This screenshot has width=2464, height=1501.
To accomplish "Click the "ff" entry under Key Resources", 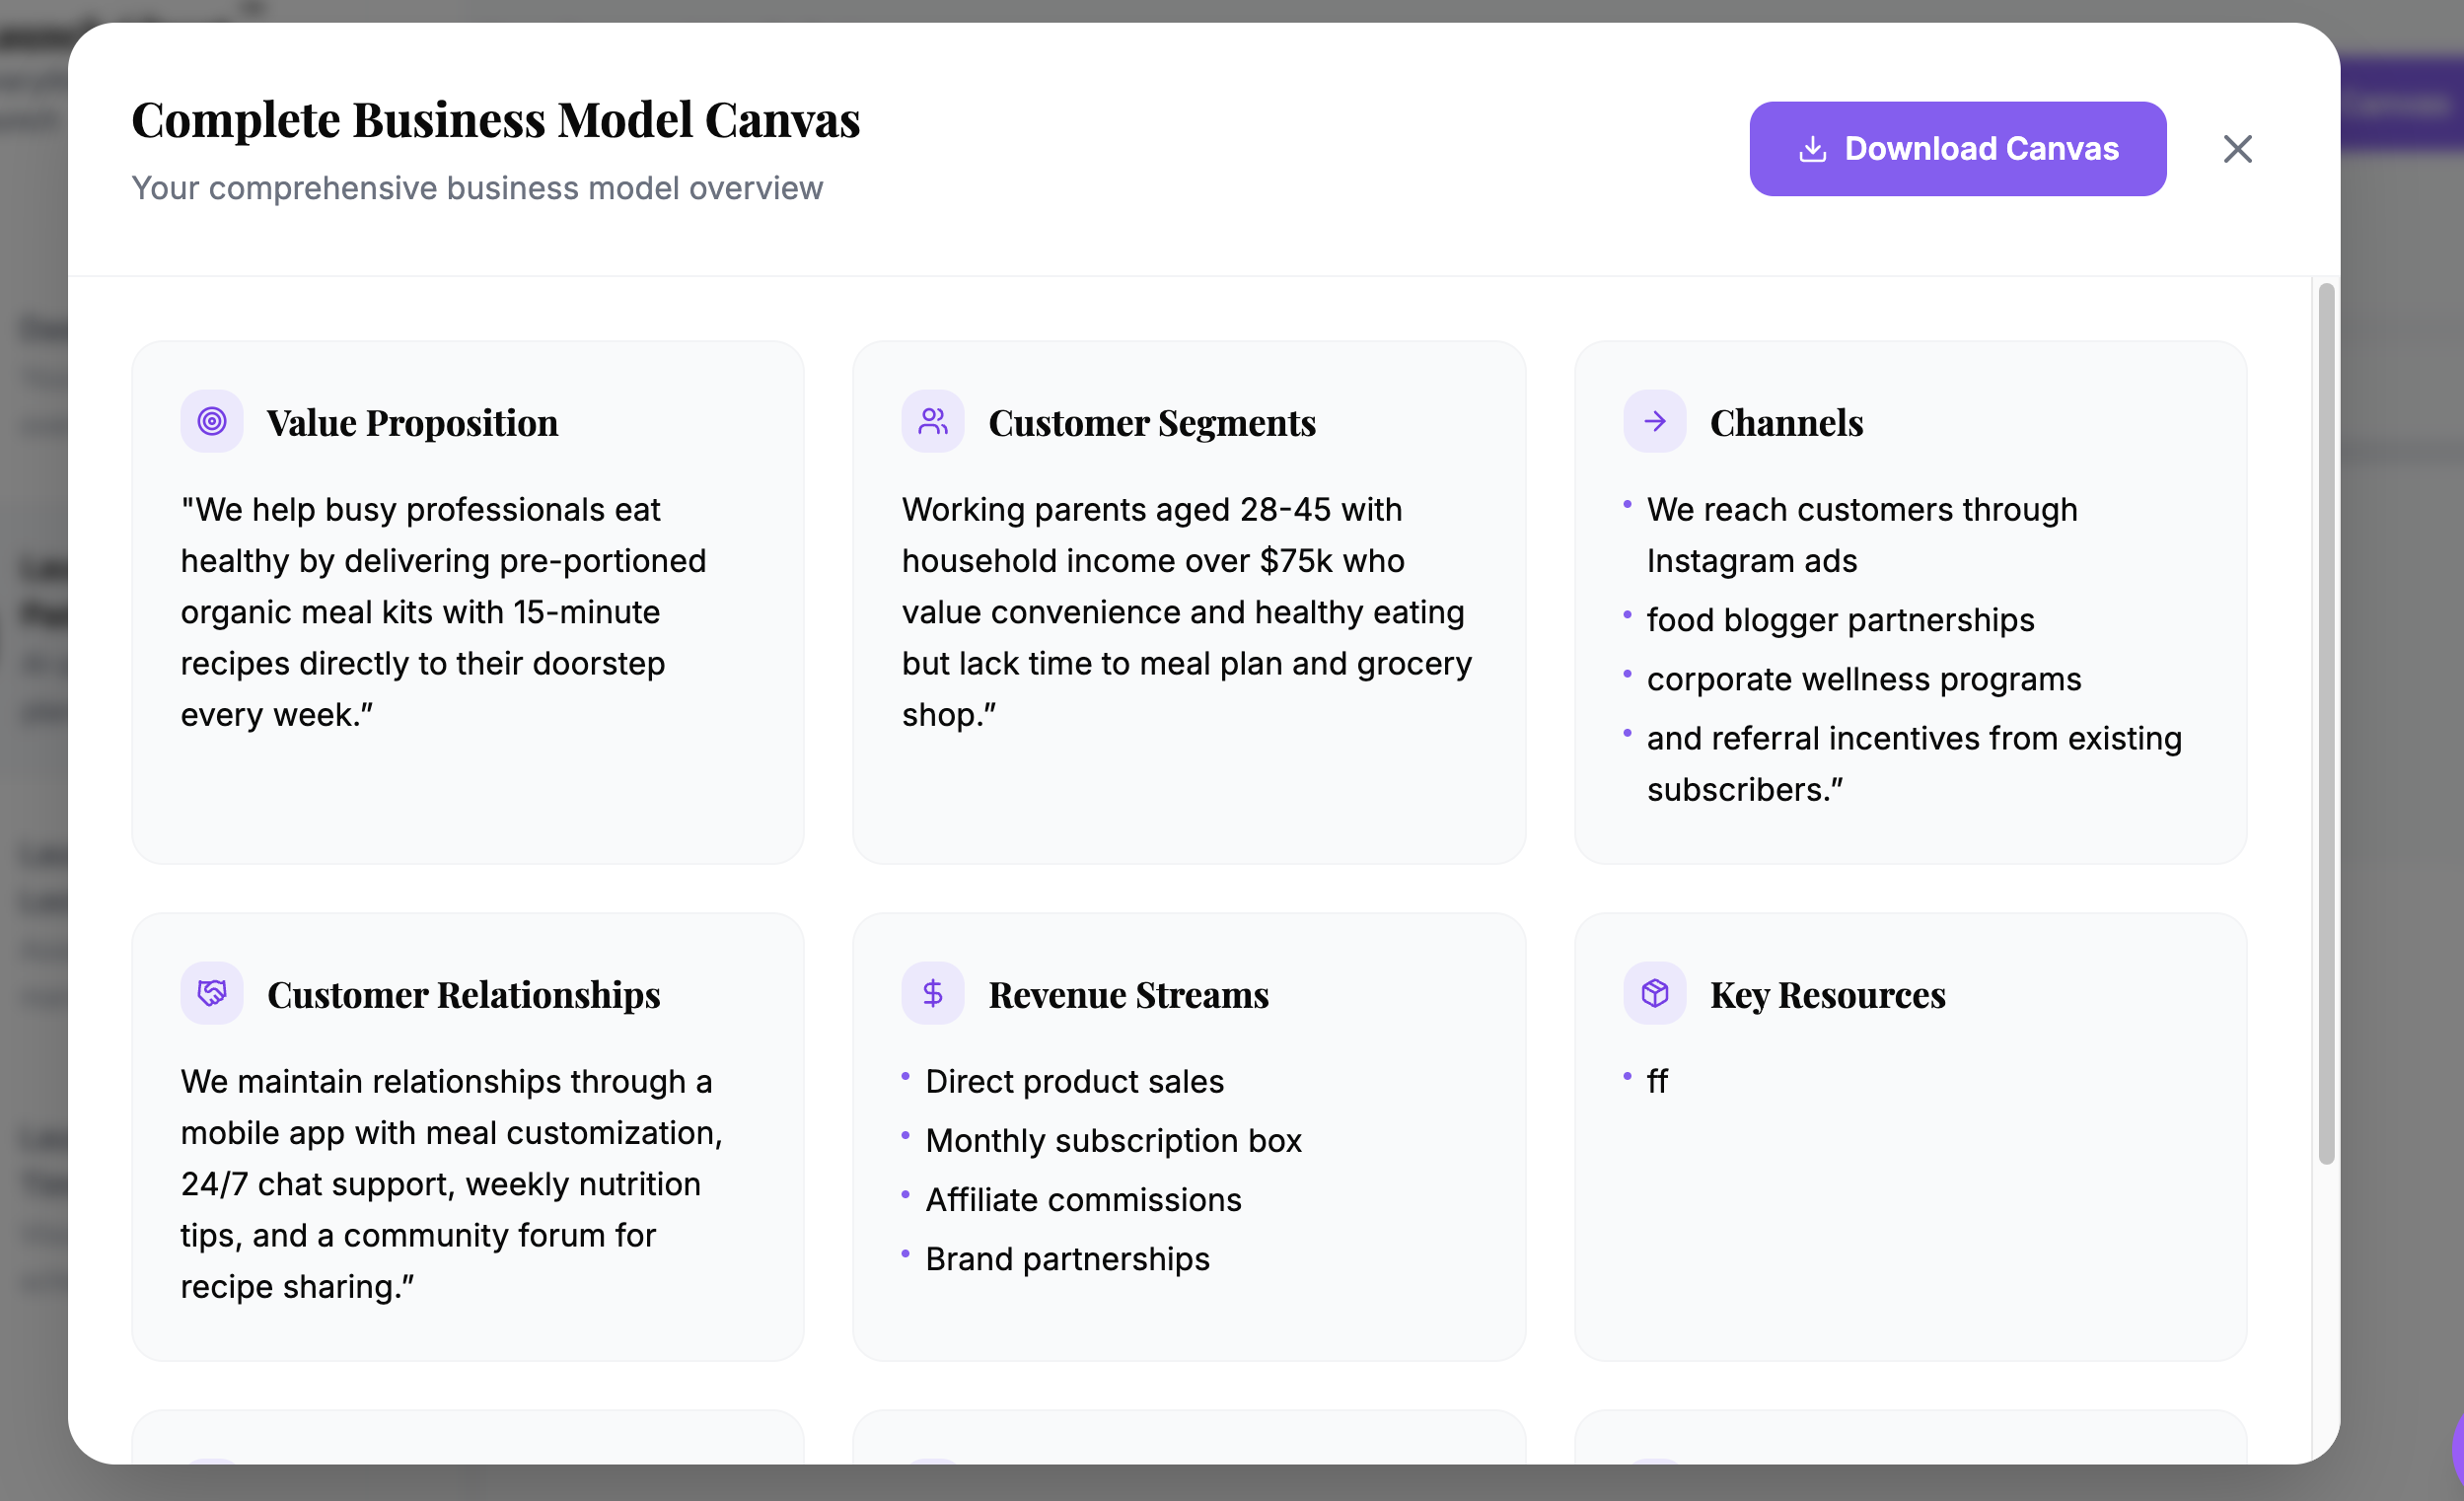I will [x=1657, y=1081].
